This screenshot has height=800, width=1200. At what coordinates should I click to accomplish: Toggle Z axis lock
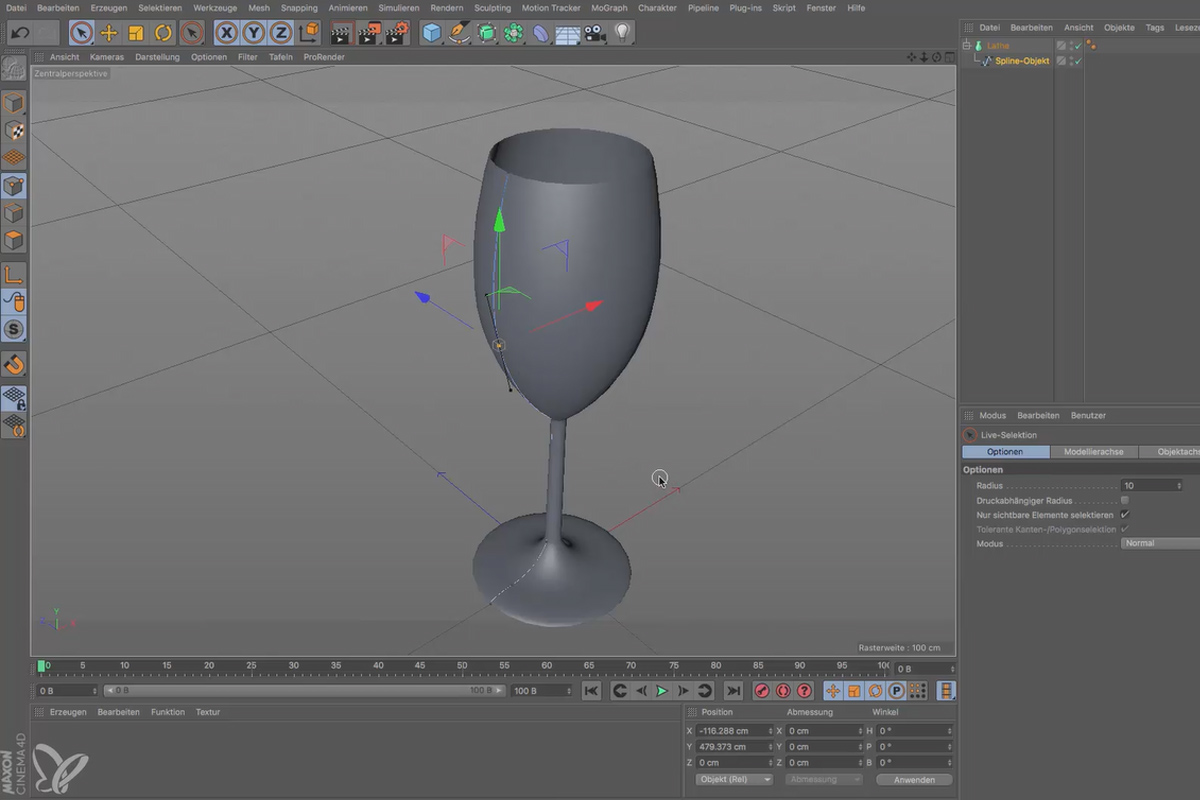281,33
